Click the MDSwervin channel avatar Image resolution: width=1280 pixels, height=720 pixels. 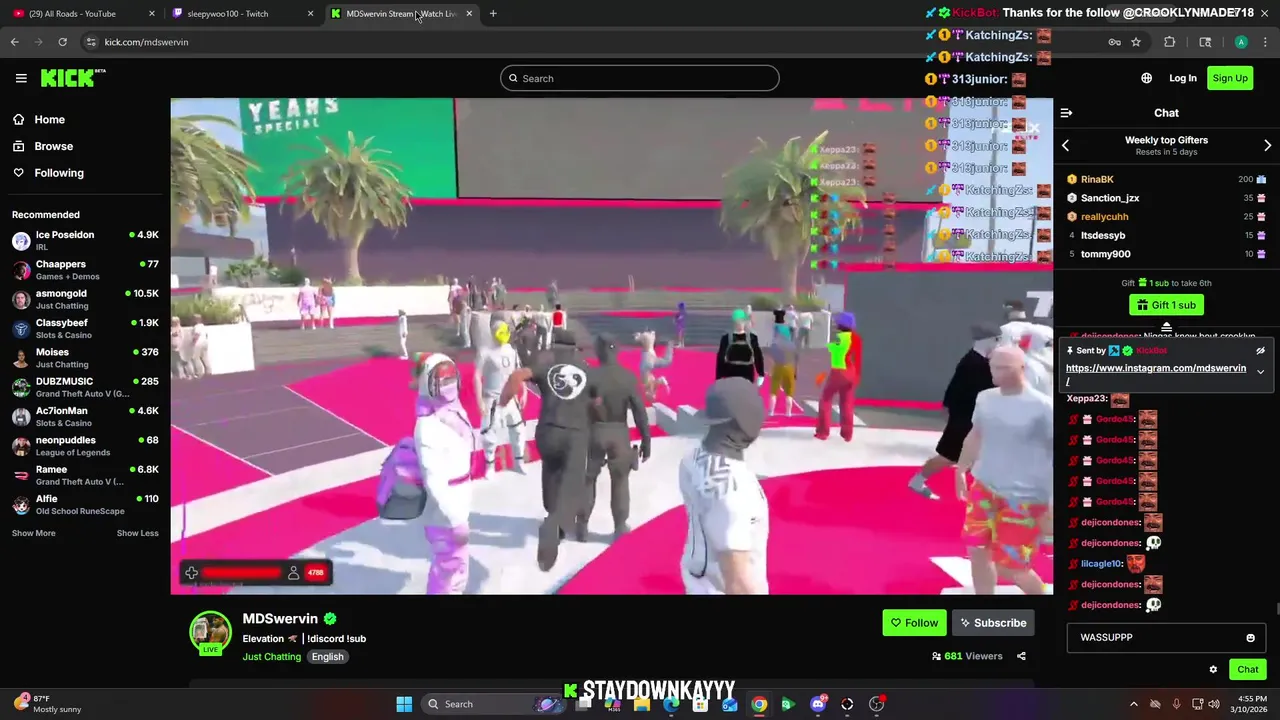211,631
